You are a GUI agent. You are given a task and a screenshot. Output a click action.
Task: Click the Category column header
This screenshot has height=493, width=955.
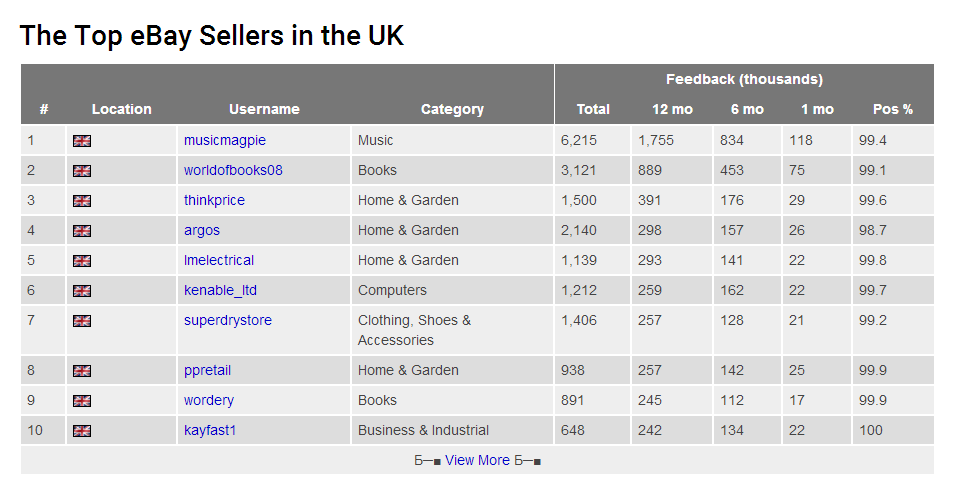(x=452, y=109)
